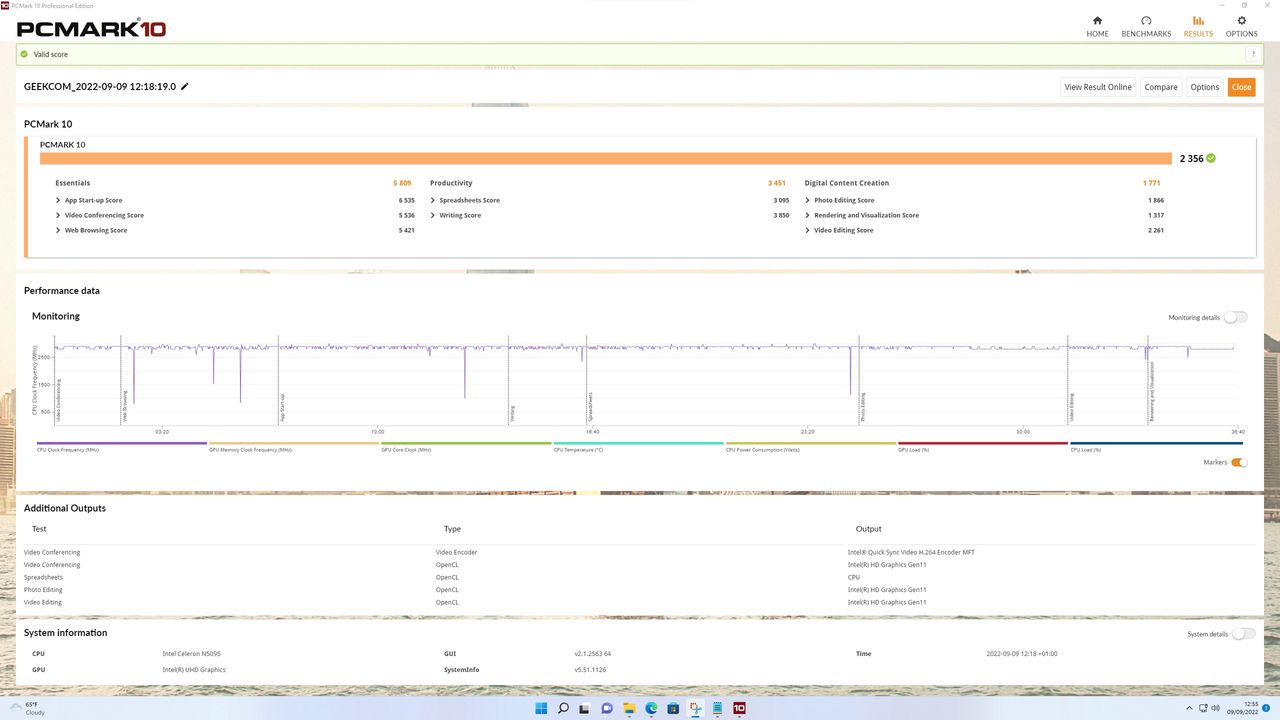Open Task View on taskbar
1280x720 pixels.
(x=585, y=708)
